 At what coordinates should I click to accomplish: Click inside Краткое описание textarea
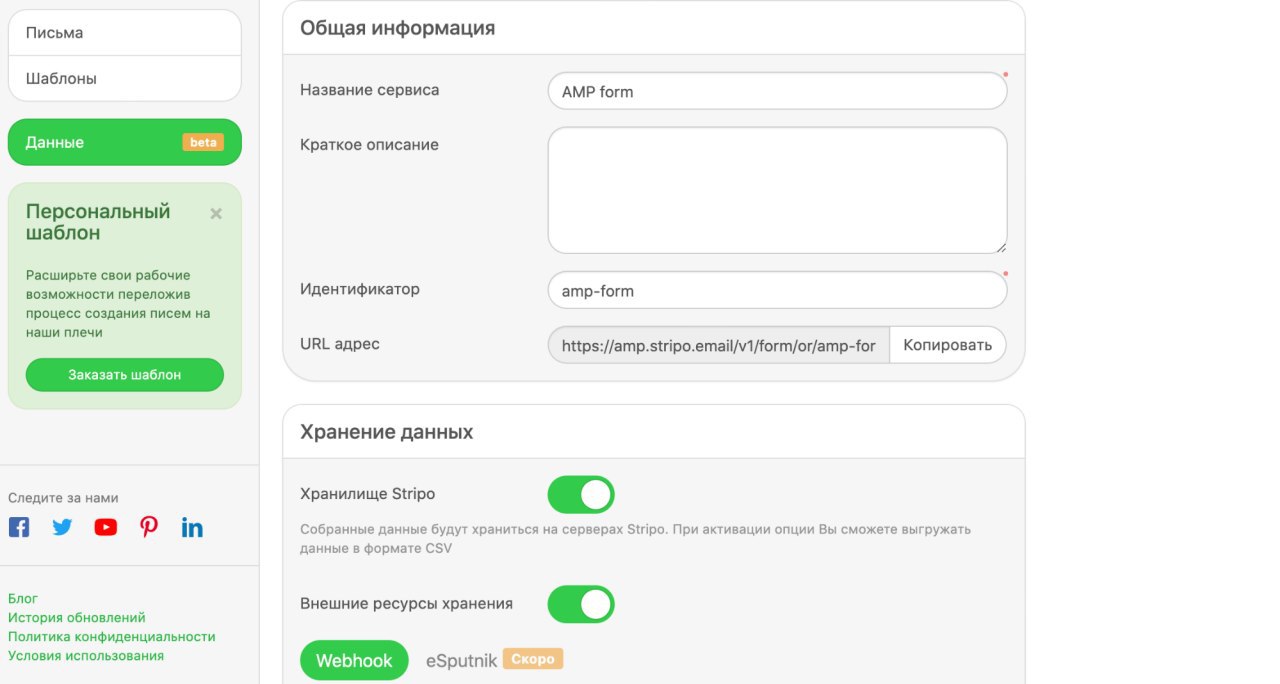(777, 190)
